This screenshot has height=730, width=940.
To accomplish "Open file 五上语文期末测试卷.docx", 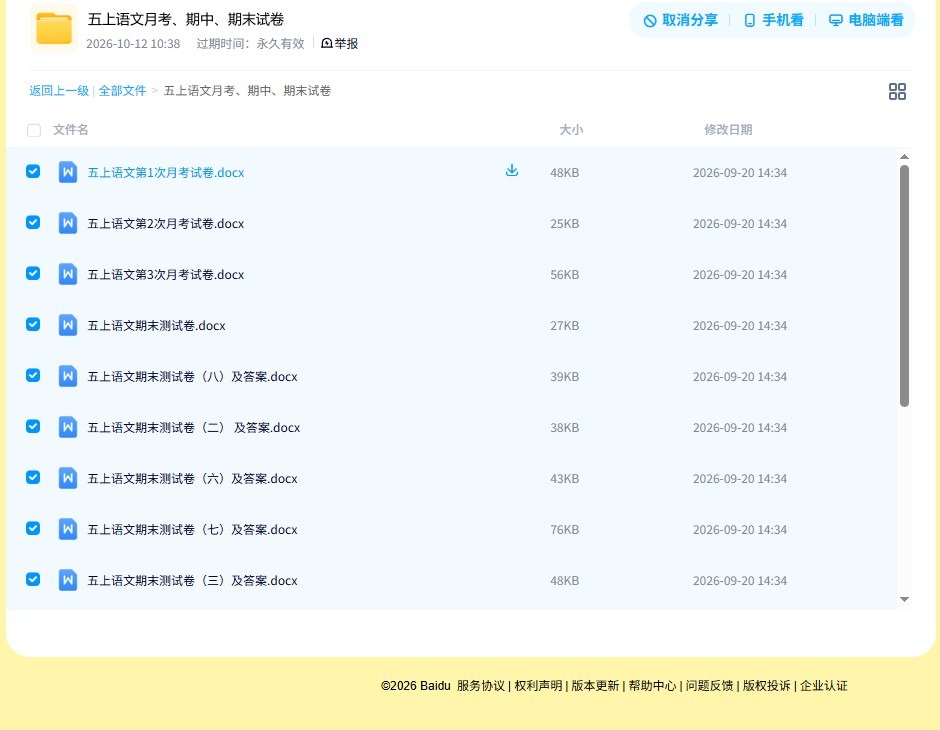I will pos(156,325).
